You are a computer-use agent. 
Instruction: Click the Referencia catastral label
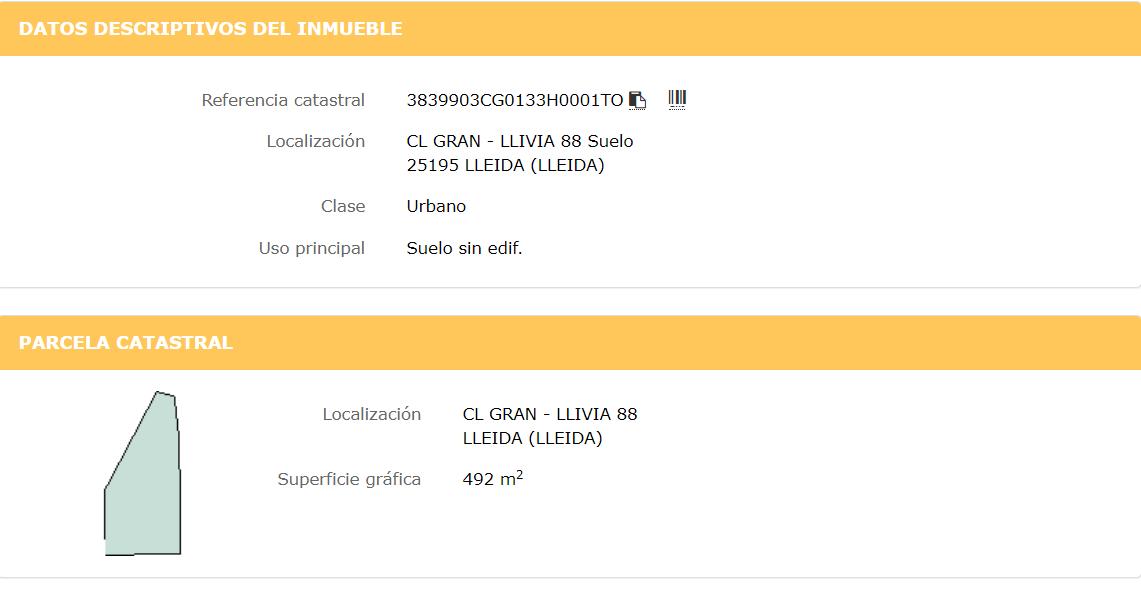click(x=283, y=100)
